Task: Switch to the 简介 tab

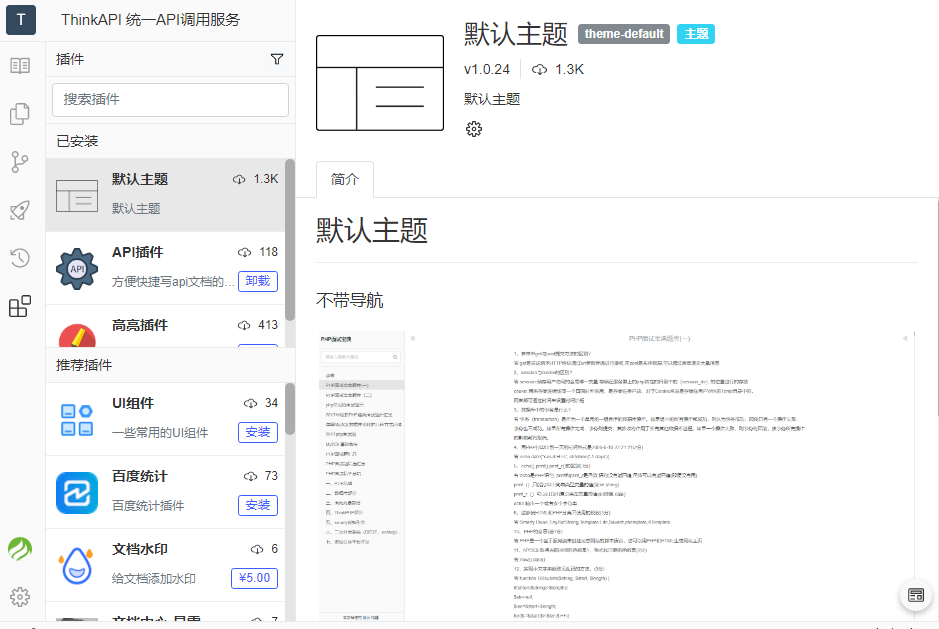Action: (x=345, y=179)
